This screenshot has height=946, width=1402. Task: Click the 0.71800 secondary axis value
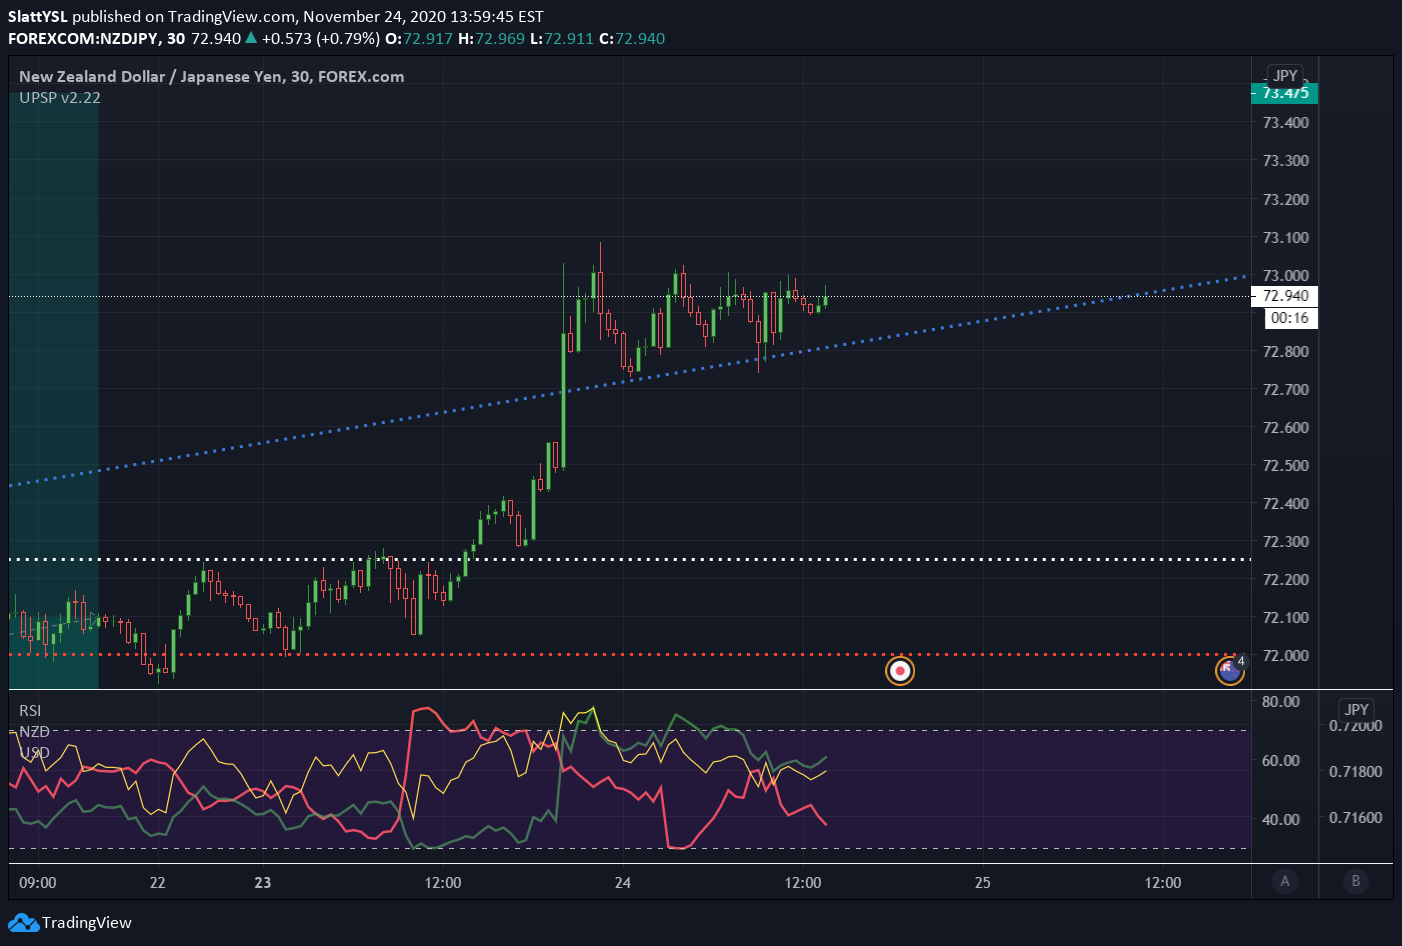[1356, 771]
